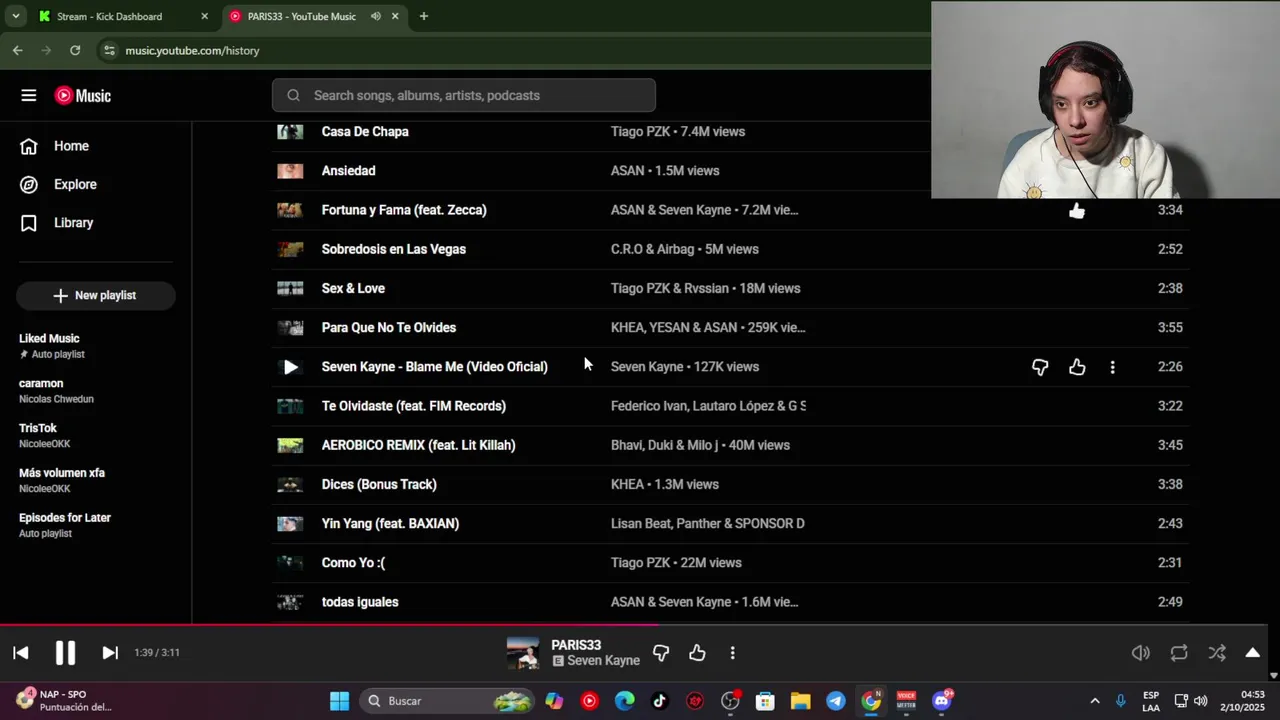Toggle shuffle mode
Screen dimensions: 1280x720
1217,653
